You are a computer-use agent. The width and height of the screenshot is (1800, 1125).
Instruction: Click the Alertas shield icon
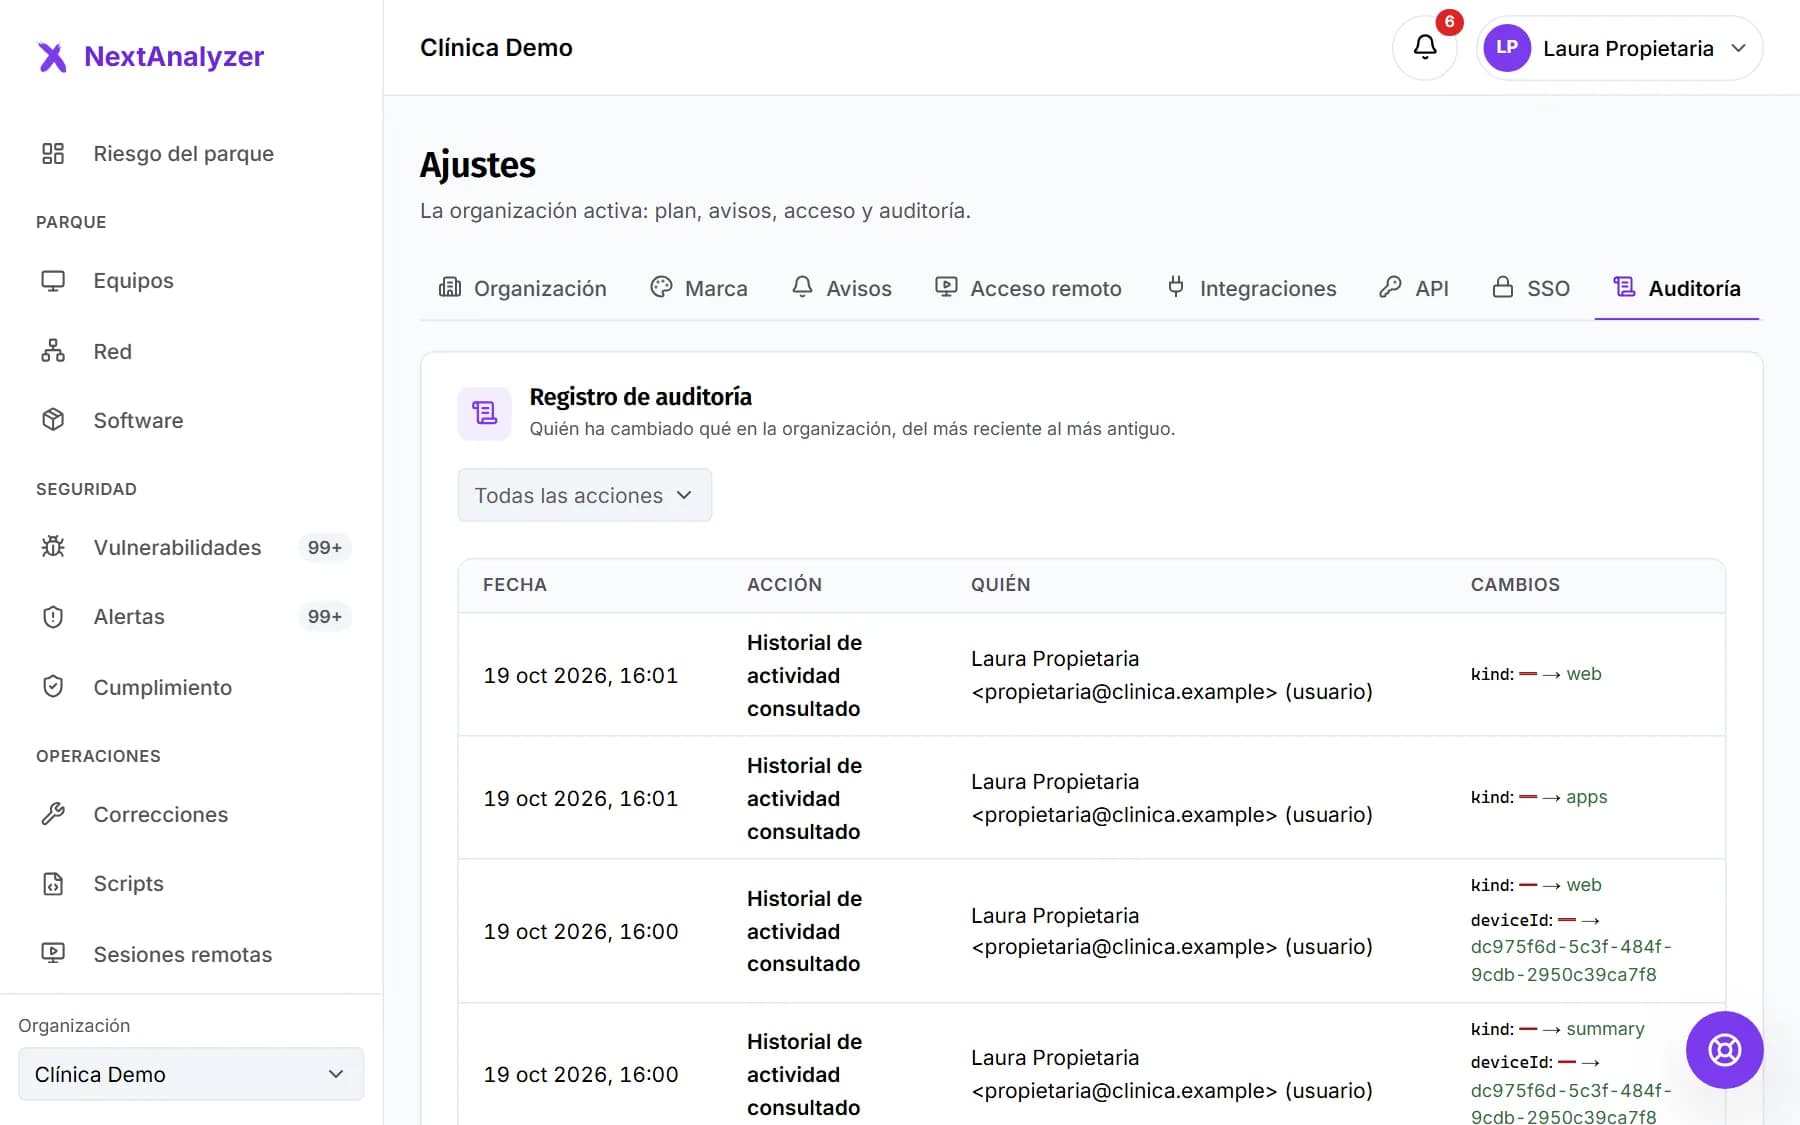point(53,617)
